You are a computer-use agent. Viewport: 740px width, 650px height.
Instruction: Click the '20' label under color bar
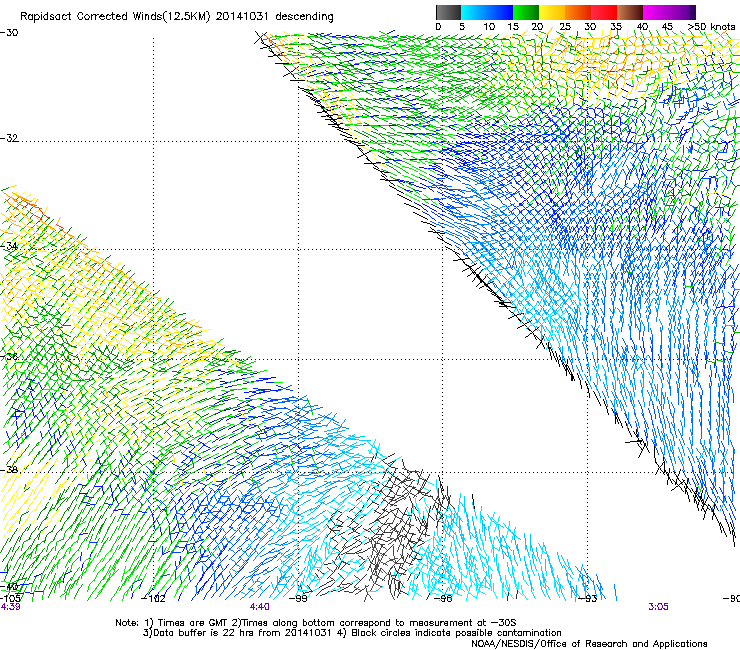coord(538,27)
